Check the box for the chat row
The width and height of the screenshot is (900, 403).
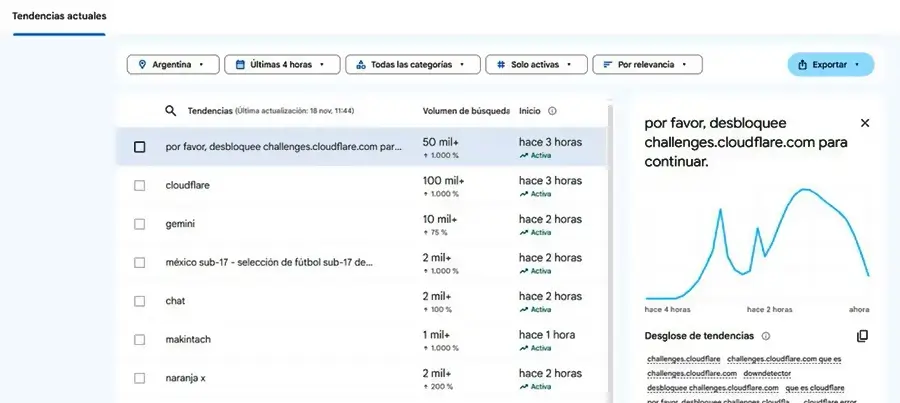pos(139,301)
